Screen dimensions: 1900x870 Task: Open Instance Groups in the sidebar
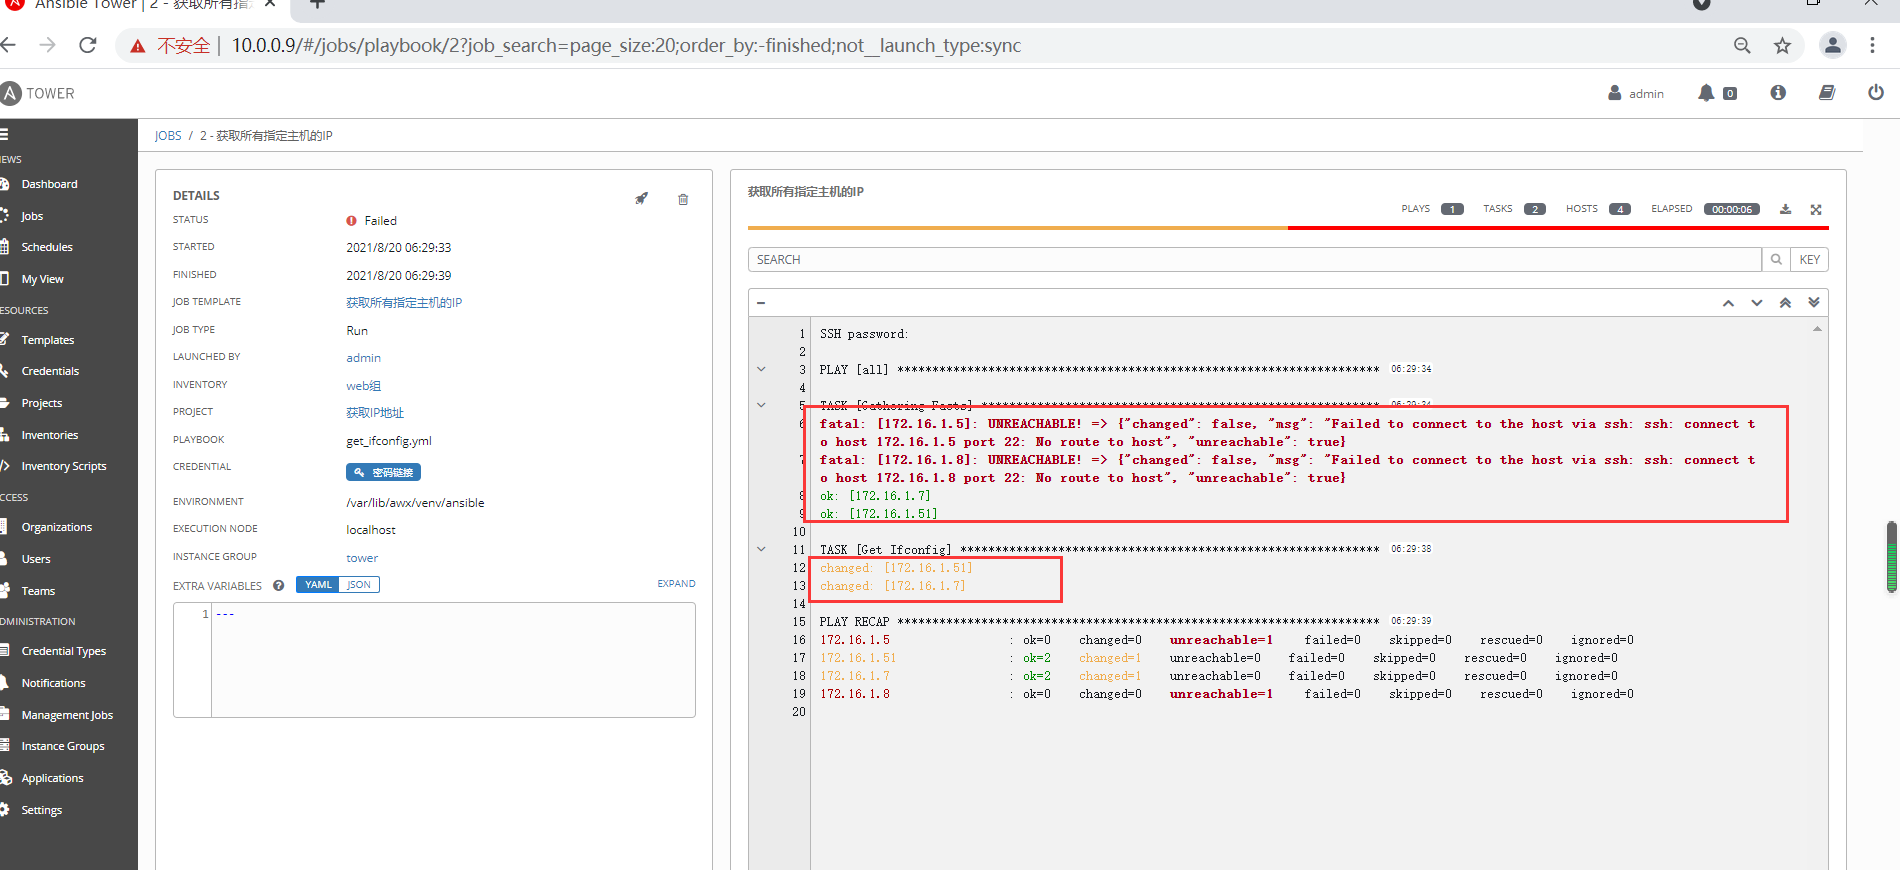(x=63, y=746)
